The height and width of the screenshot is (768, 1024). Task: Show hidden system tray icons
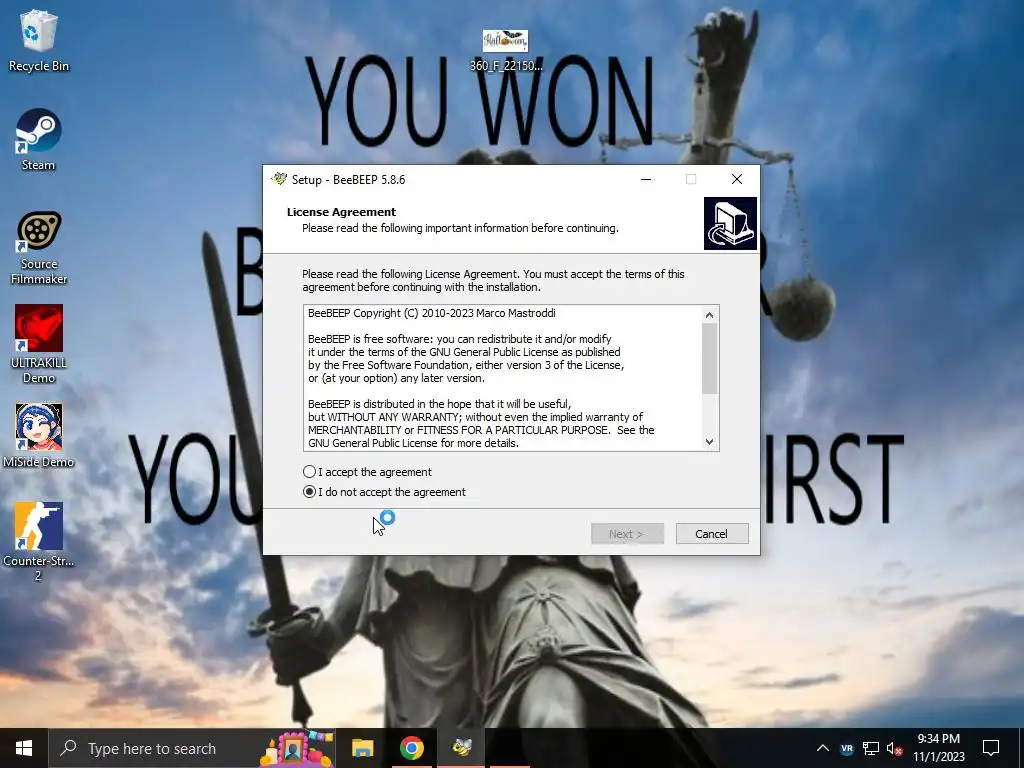(822, 748)
